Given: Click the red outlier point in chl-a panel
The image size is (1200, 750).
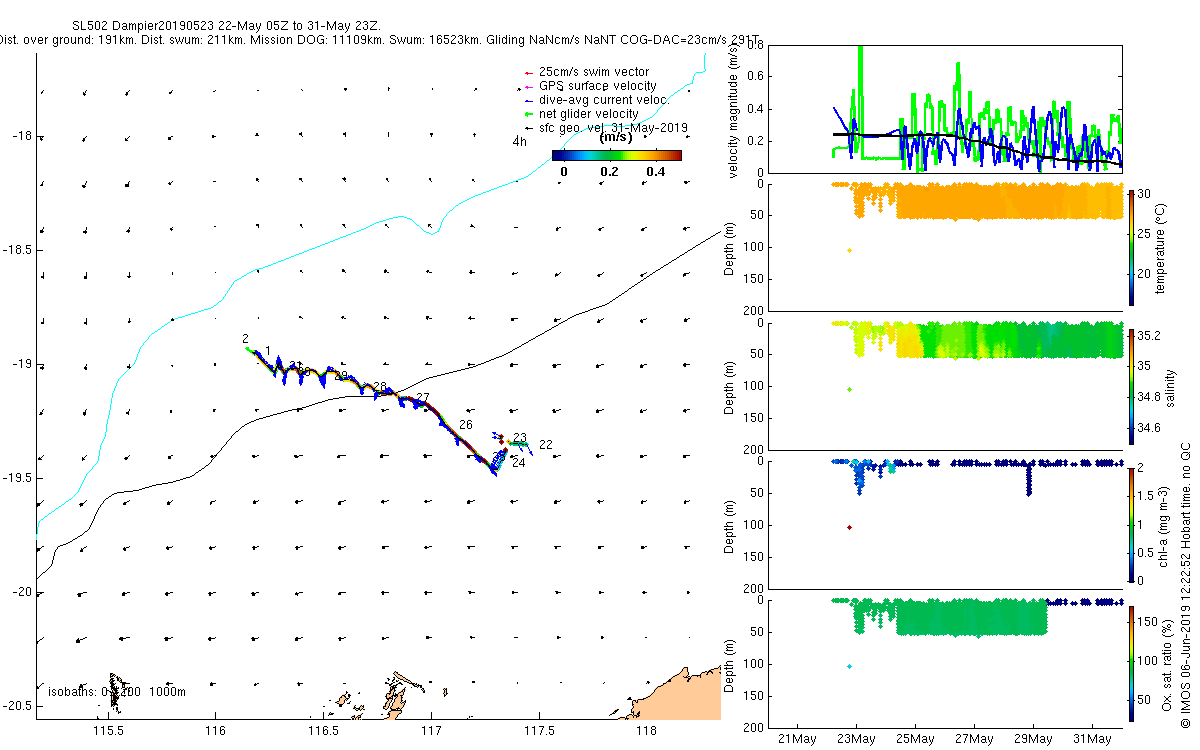Looking at the screenshot, I should [849, 527].
